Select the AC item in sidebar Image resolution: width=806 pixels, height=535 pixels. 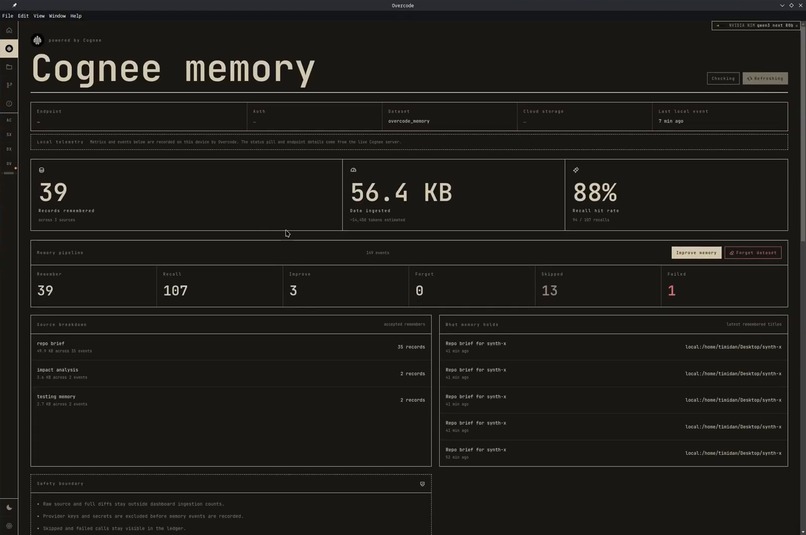click(9, 120)
